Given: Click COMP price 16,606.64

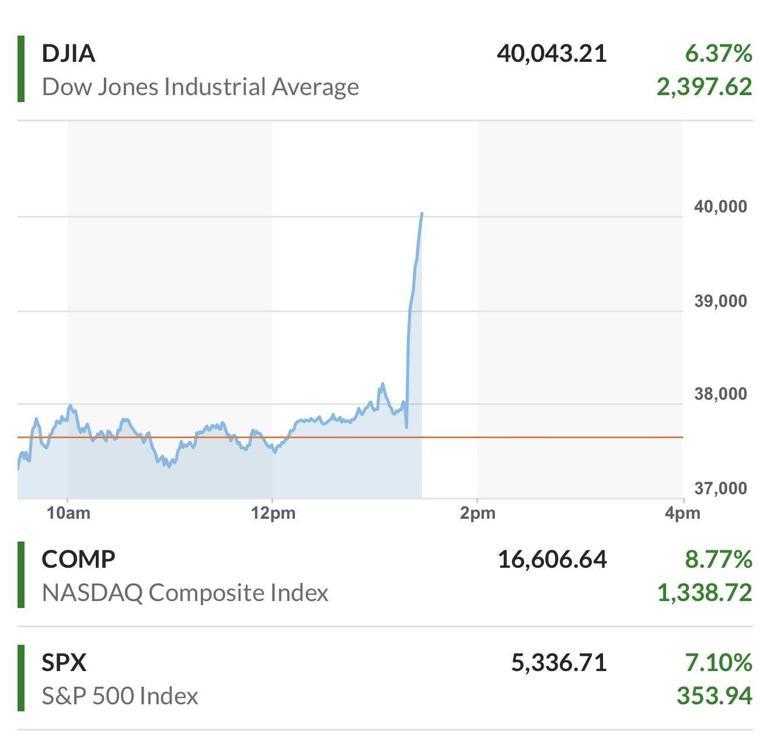Looking at the screenshot, I should [552, 560].
